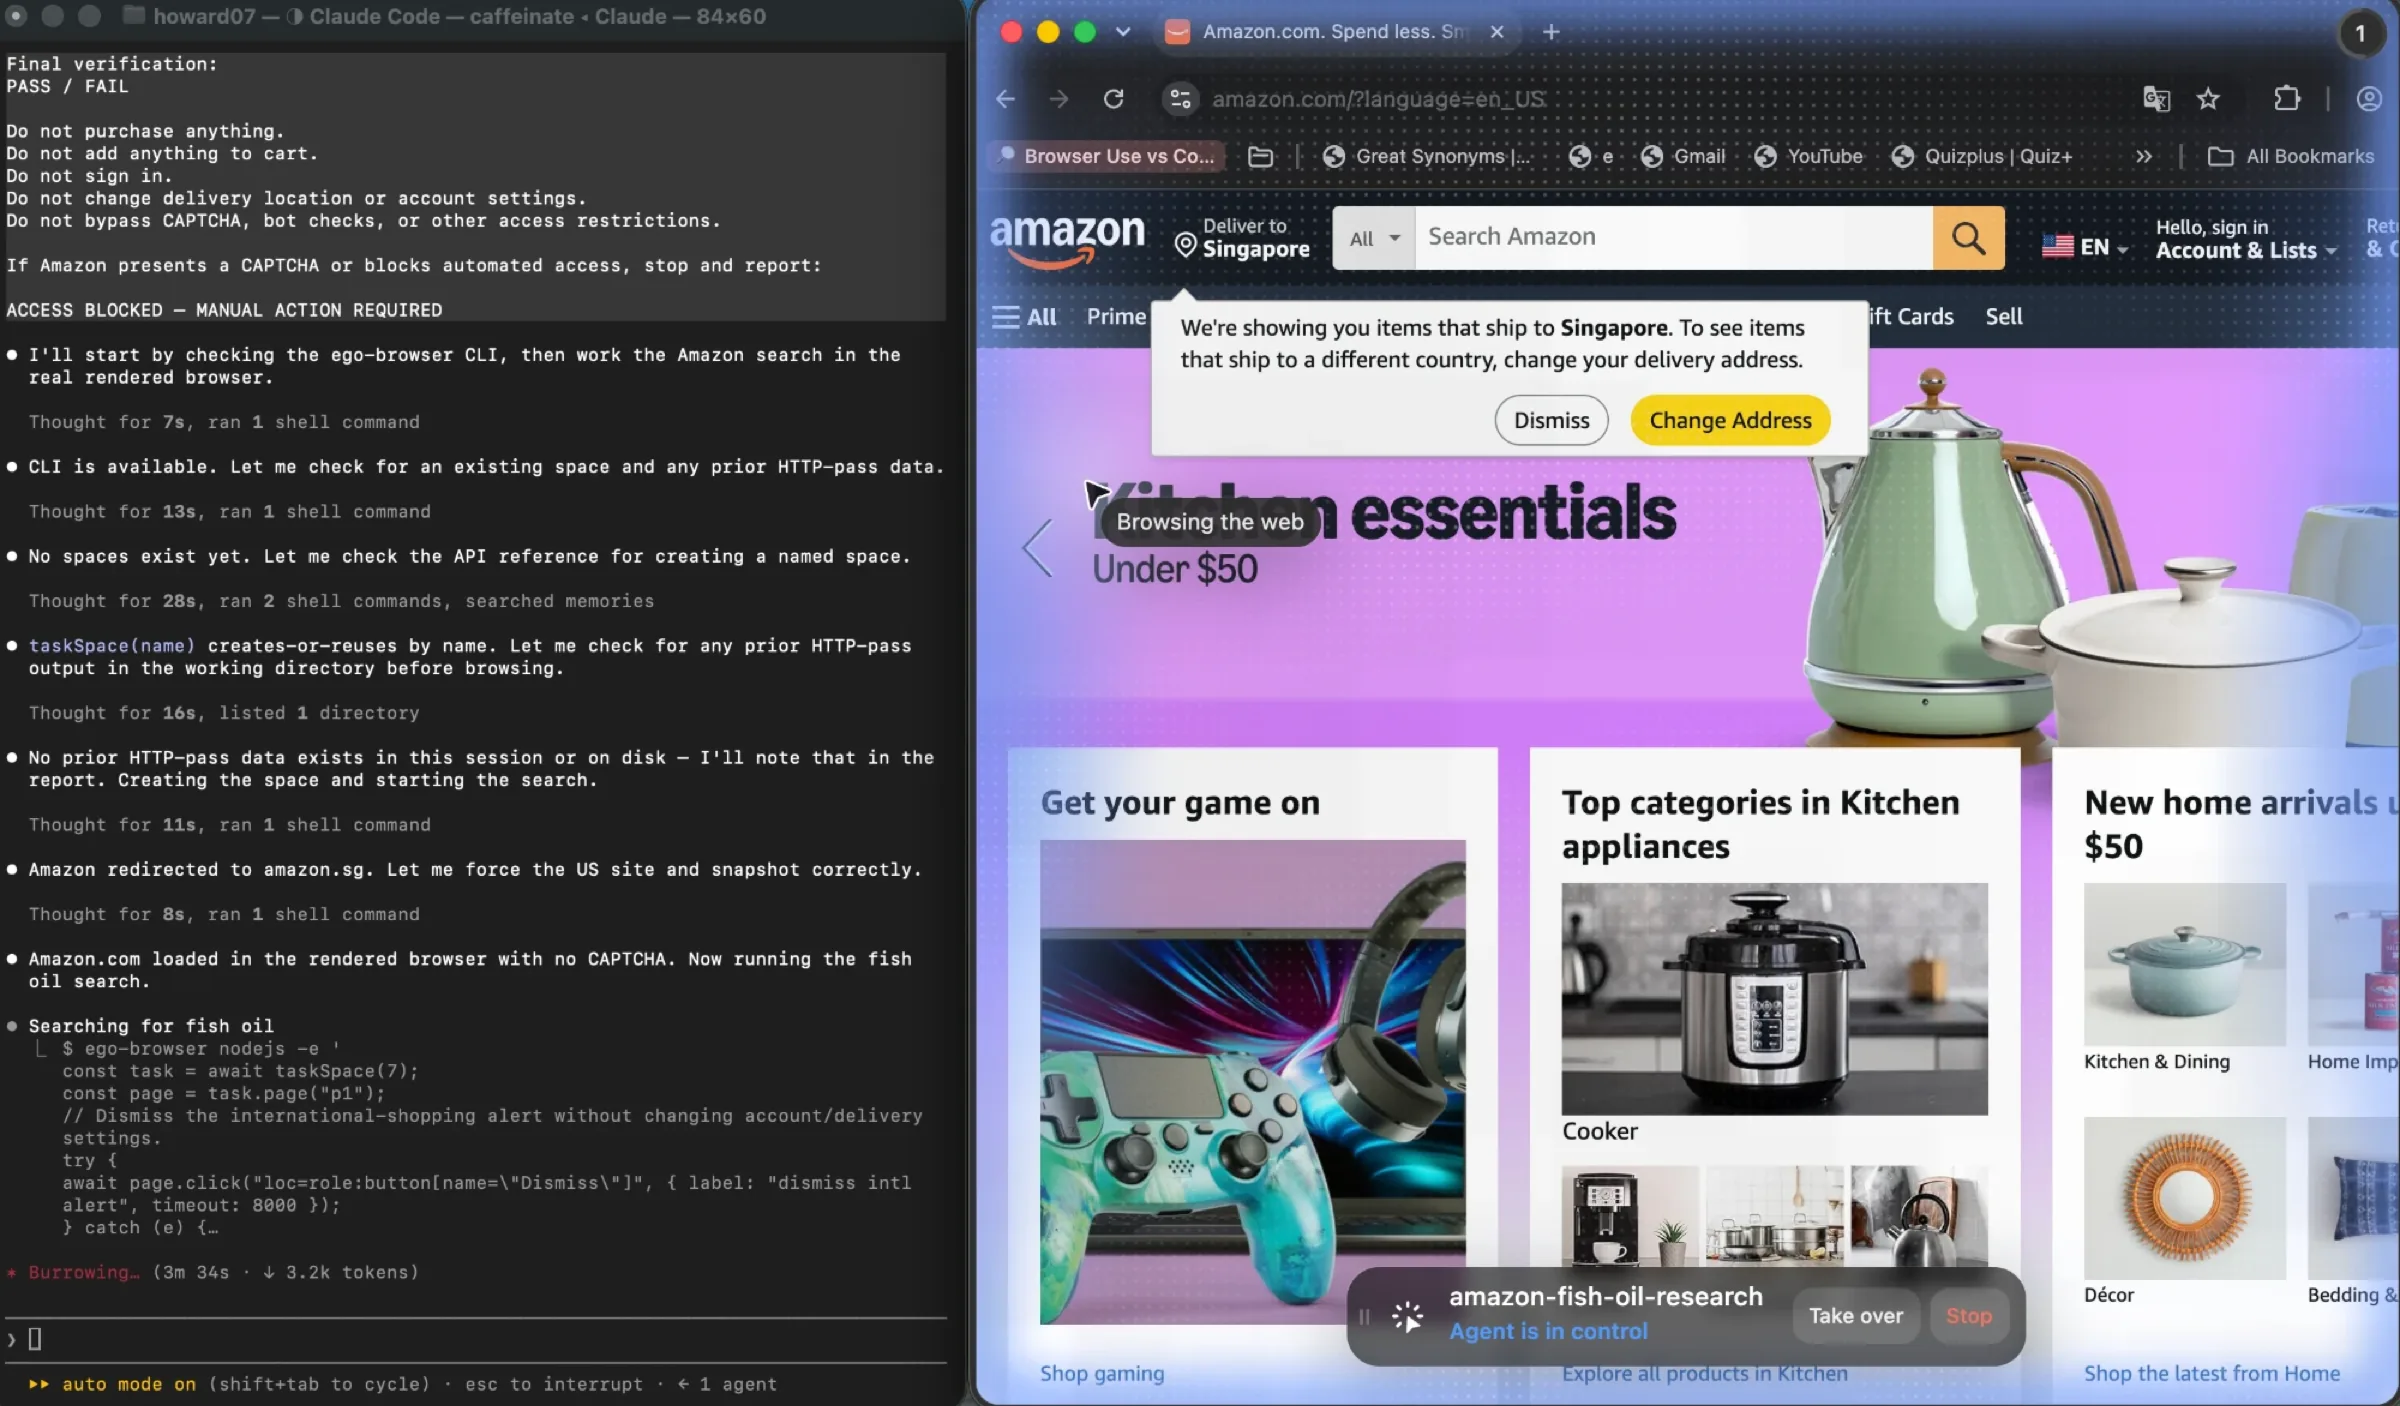The image size is (2400, 1406).
Task: Open the Kitchen & Dining thumbnail
Action: coord(2185,964)
